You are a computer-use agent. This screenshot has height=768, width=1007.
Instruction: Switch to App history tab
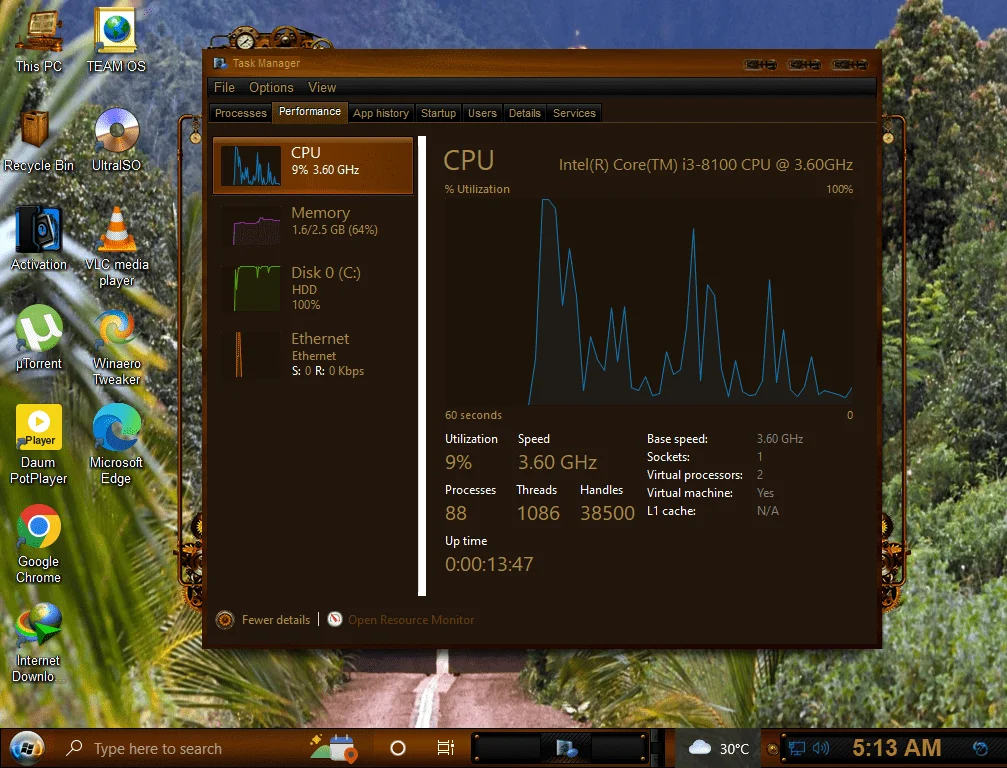[x=381, y=113]
